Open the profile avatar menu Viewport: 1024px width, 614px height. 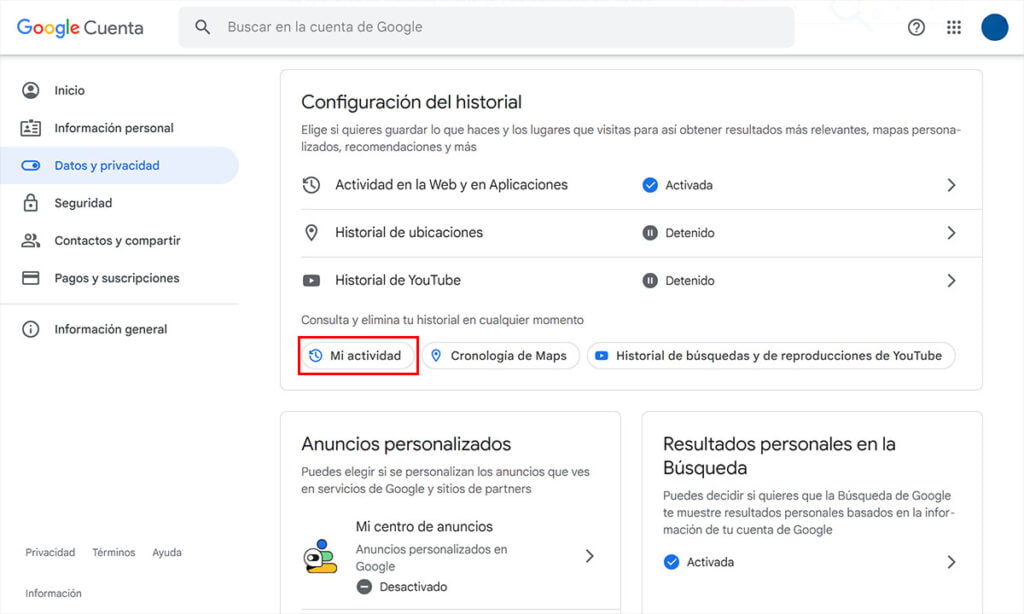click(x=995, y=27)
